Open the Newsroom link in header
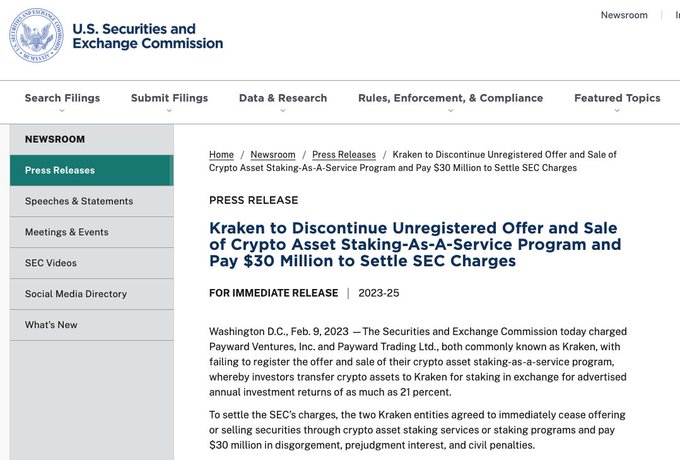 (x=624, y=15)
